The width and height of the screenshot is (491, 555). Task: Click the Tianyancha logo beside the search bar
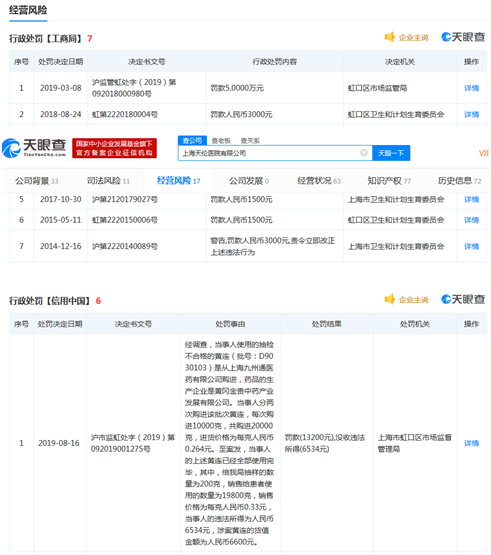(34, 148)
